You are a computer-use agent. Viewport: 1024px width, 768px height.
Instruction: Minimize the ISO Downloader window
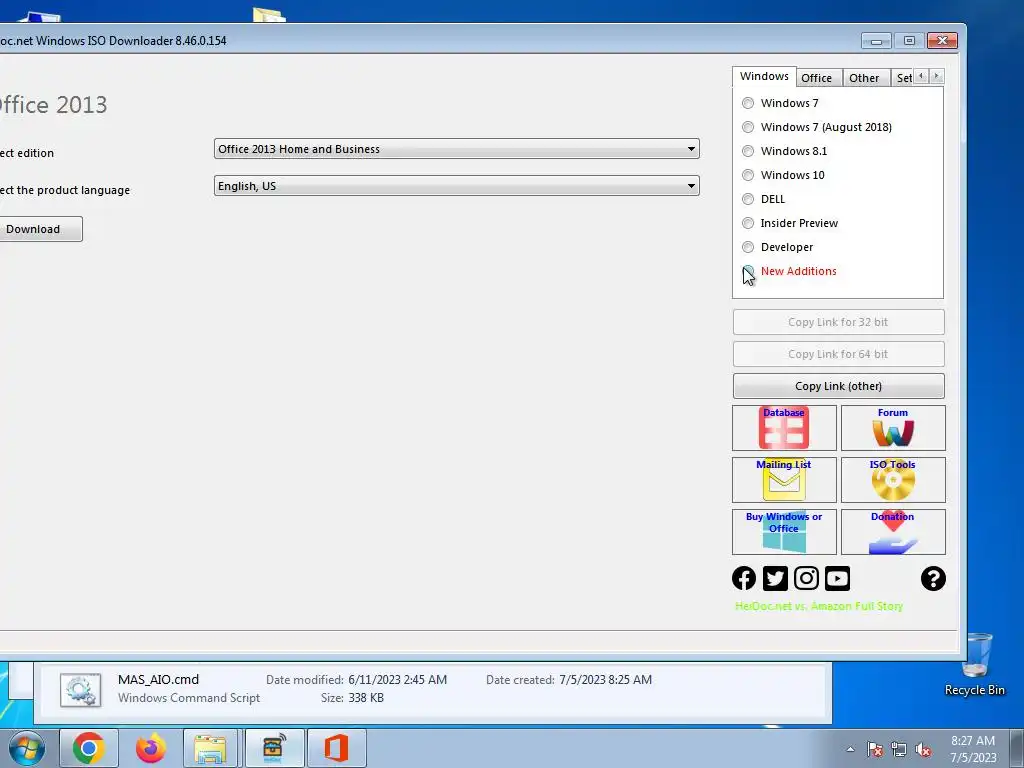click(x=876, y=41)
